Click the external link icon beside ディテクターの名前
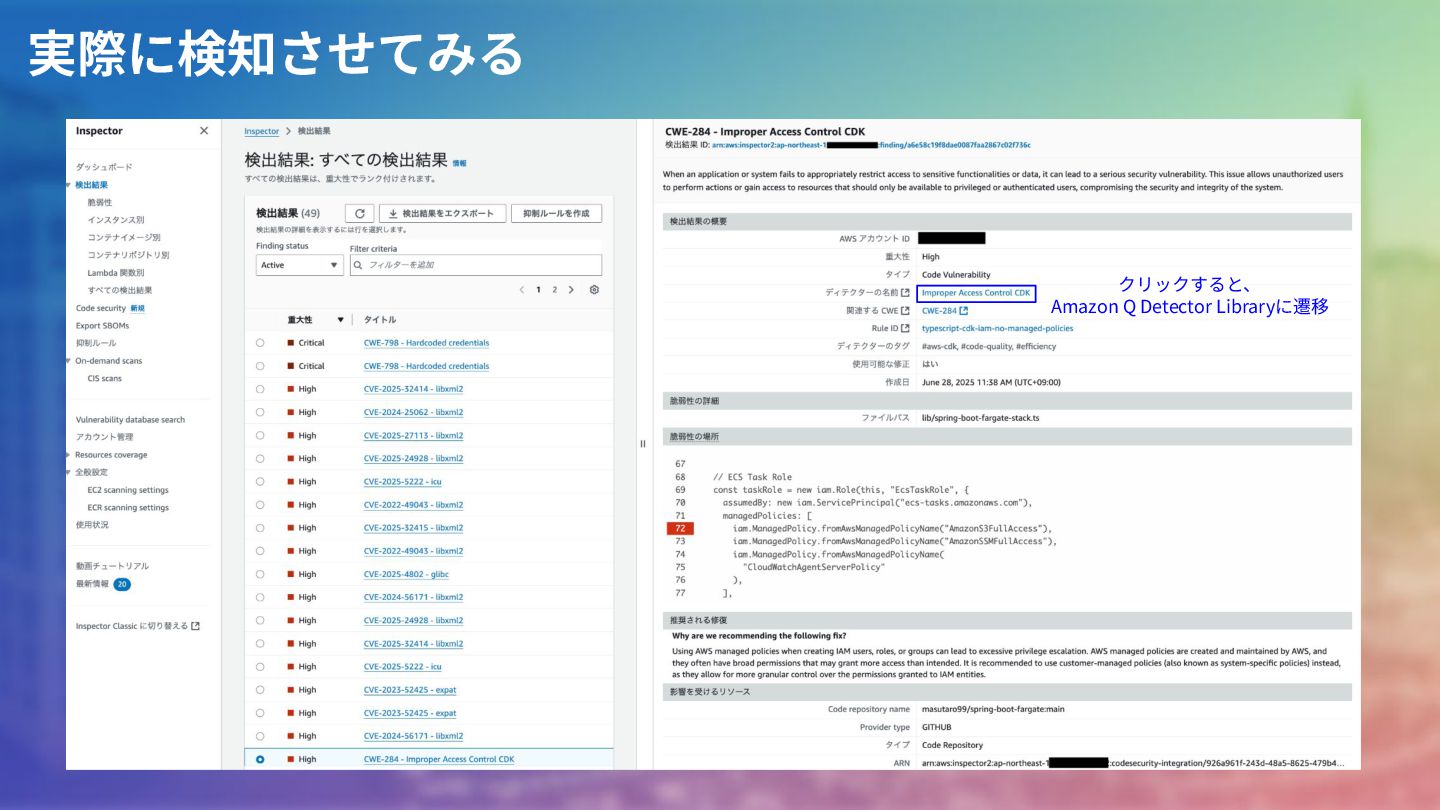1440x810 pixels. tap(905, 293)
